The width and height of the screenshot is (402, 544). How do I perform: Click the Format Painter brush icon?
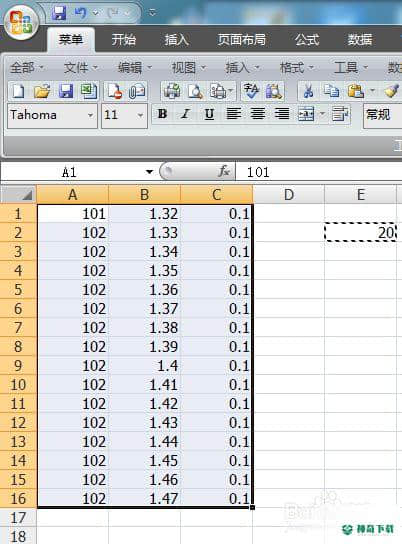pos(391,91)
